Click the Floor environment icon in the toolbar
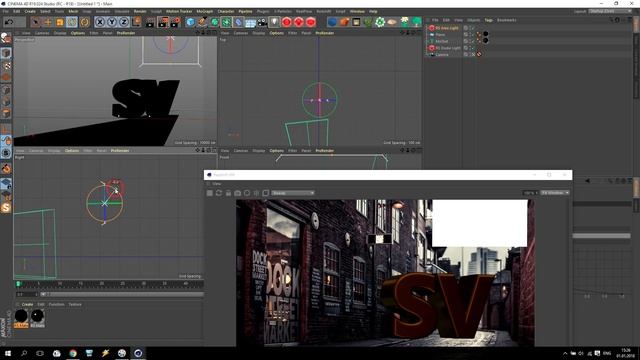The height and width of the screenshot is (360, 640). pyautogui.click(x=250, y=22)
